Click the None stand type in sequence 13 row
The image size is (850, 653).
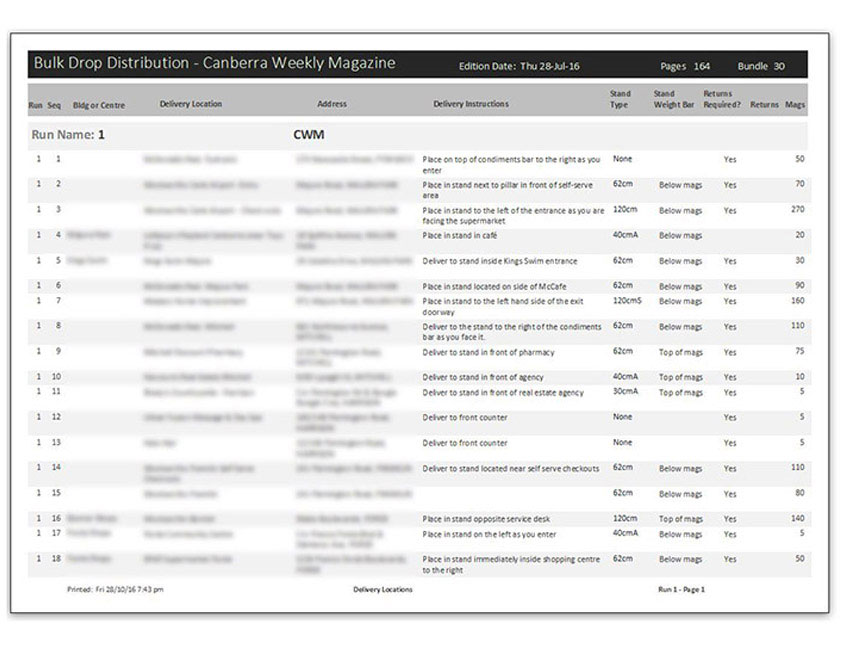pyautogui.click(x=622, y=442)
